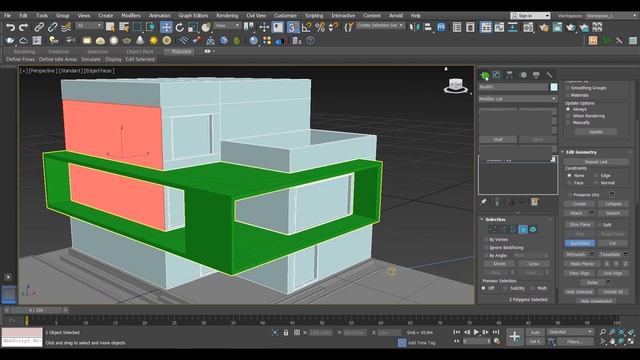Select Element sub-object level icon

(533, 229)
